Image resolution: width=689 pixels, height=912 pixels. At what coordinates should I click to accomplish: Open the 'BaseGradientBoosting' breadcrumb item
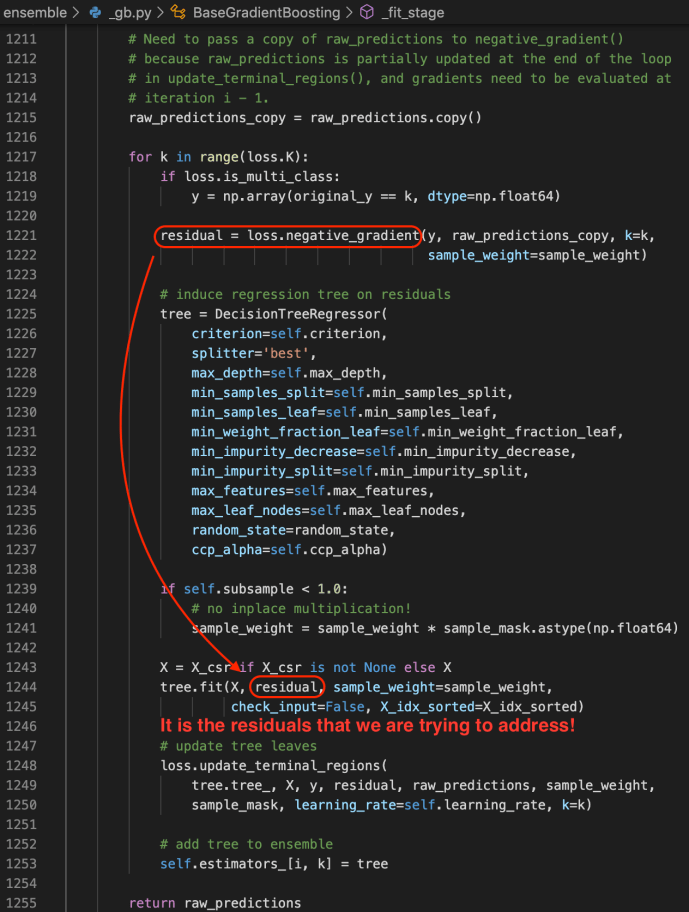(x=266, y=13)
